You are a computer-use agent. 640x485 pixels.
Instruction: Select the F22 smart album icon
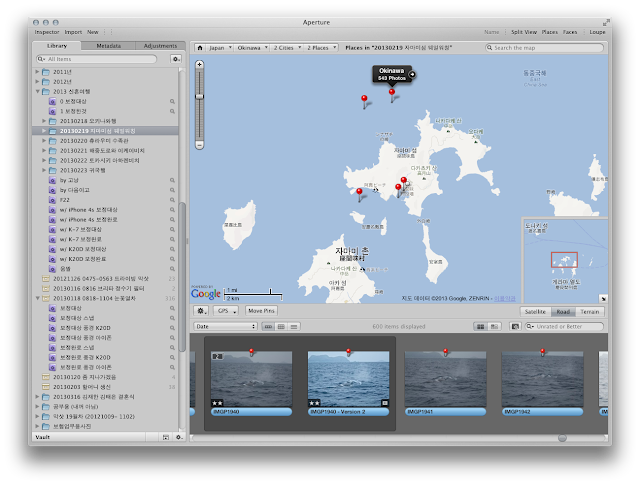pos(52,200)
